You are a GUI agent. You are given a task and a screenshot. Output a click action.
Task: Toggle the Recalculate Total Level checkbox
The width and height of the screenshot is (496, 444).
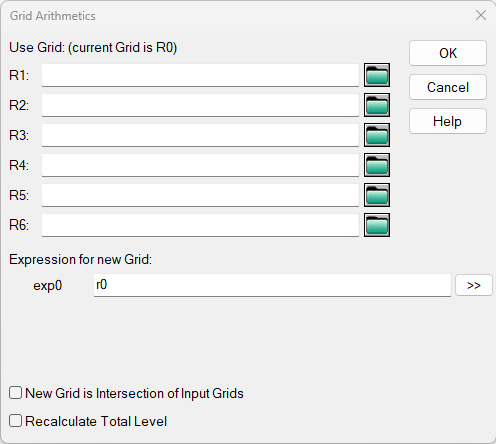[15, 421]
